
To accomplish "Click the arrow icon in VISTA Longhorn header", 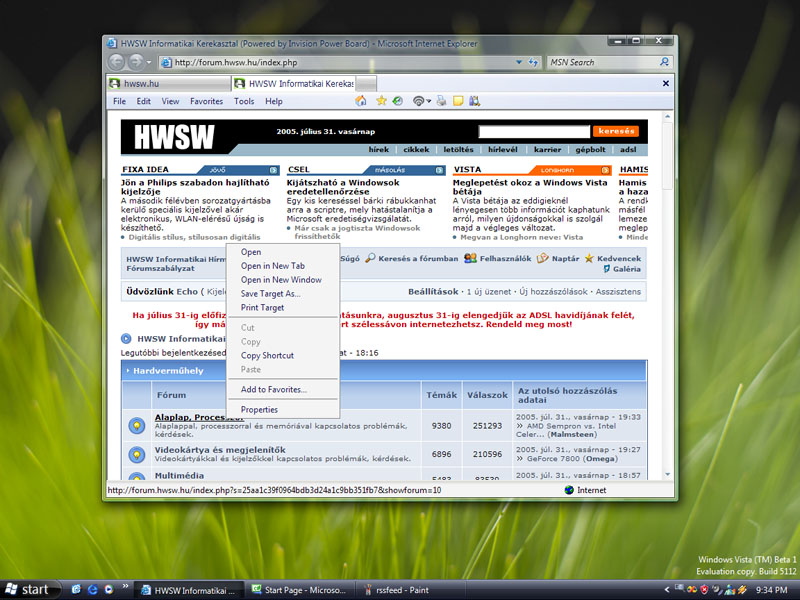I will [x=605, y=170].
